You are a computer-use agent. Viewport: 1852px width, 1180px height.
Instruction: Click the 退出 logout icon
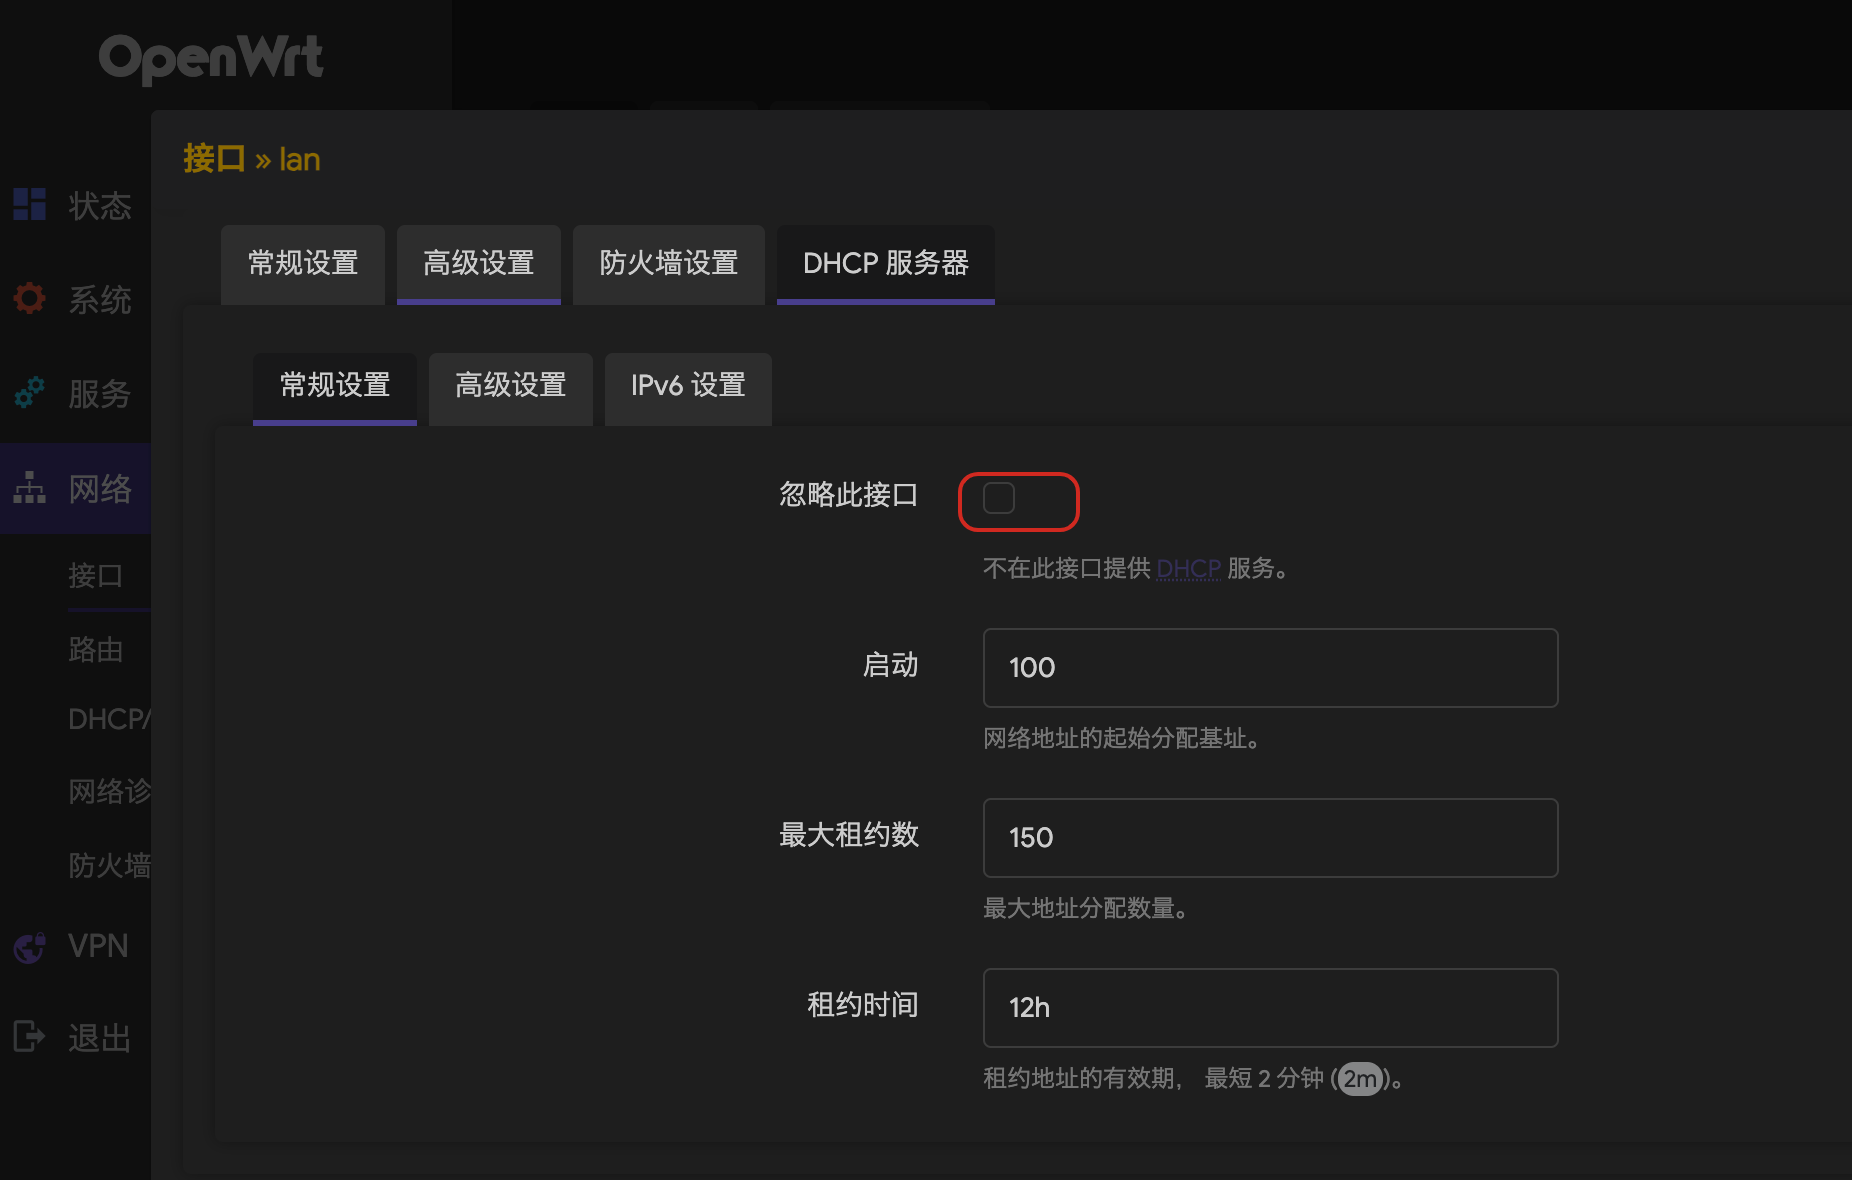(x=29, y=1037)
